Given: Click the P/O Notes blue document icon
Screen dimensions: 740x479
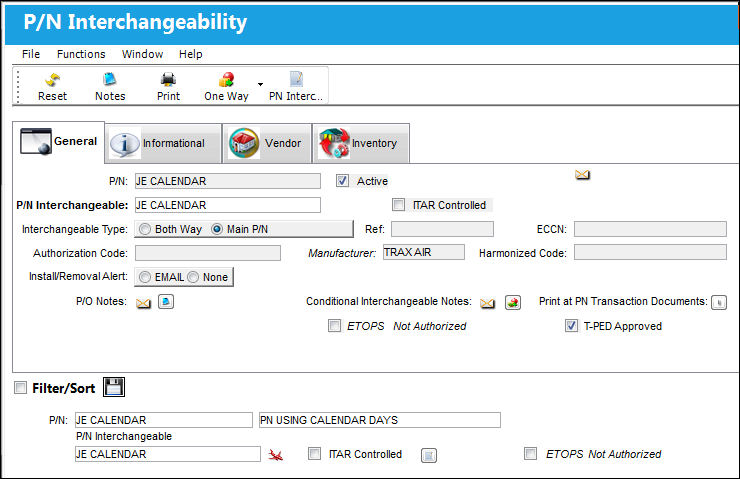Looking at the screenshot, I should 166,302.
